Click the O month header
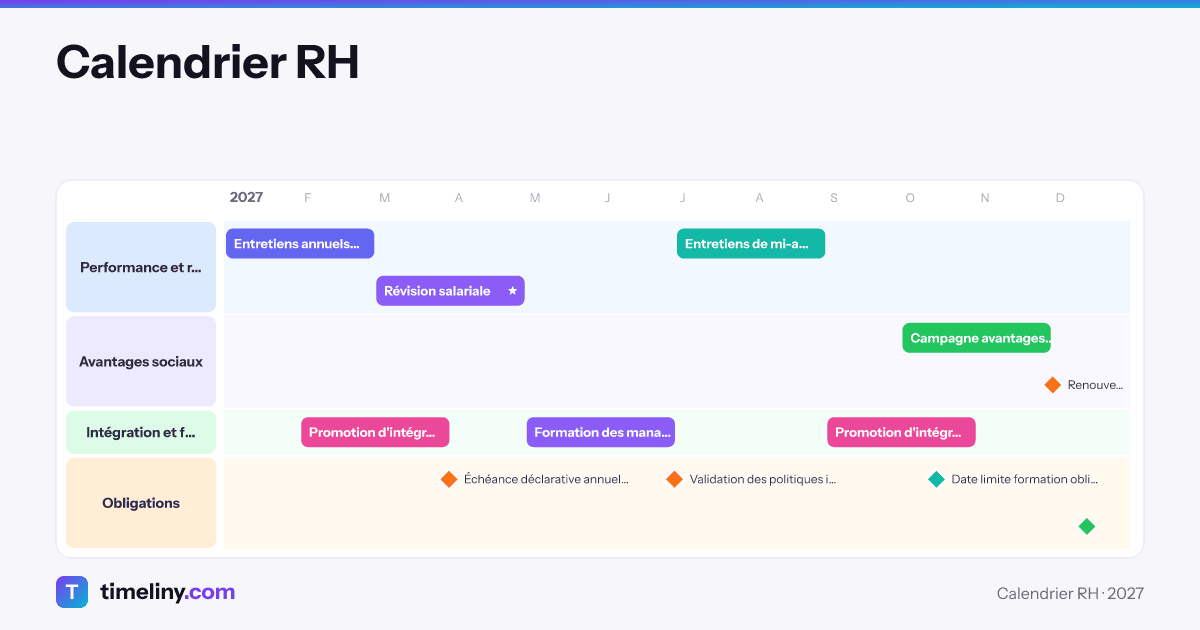This screenshot has width=1200, height=630. click(910, 198)
